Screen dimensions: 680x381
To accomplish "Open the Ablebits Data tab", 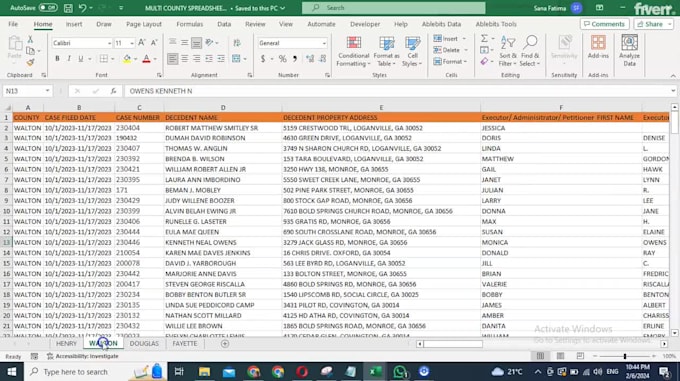I will point(441,24).
